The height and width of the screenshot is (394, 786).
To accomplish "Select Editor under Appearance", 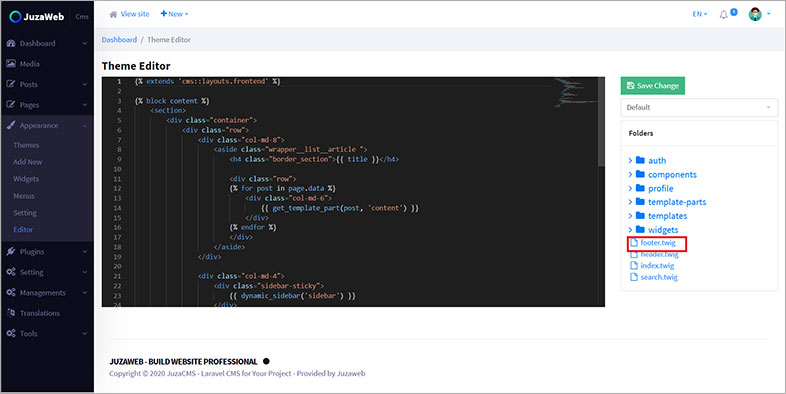I will (23, 230).
